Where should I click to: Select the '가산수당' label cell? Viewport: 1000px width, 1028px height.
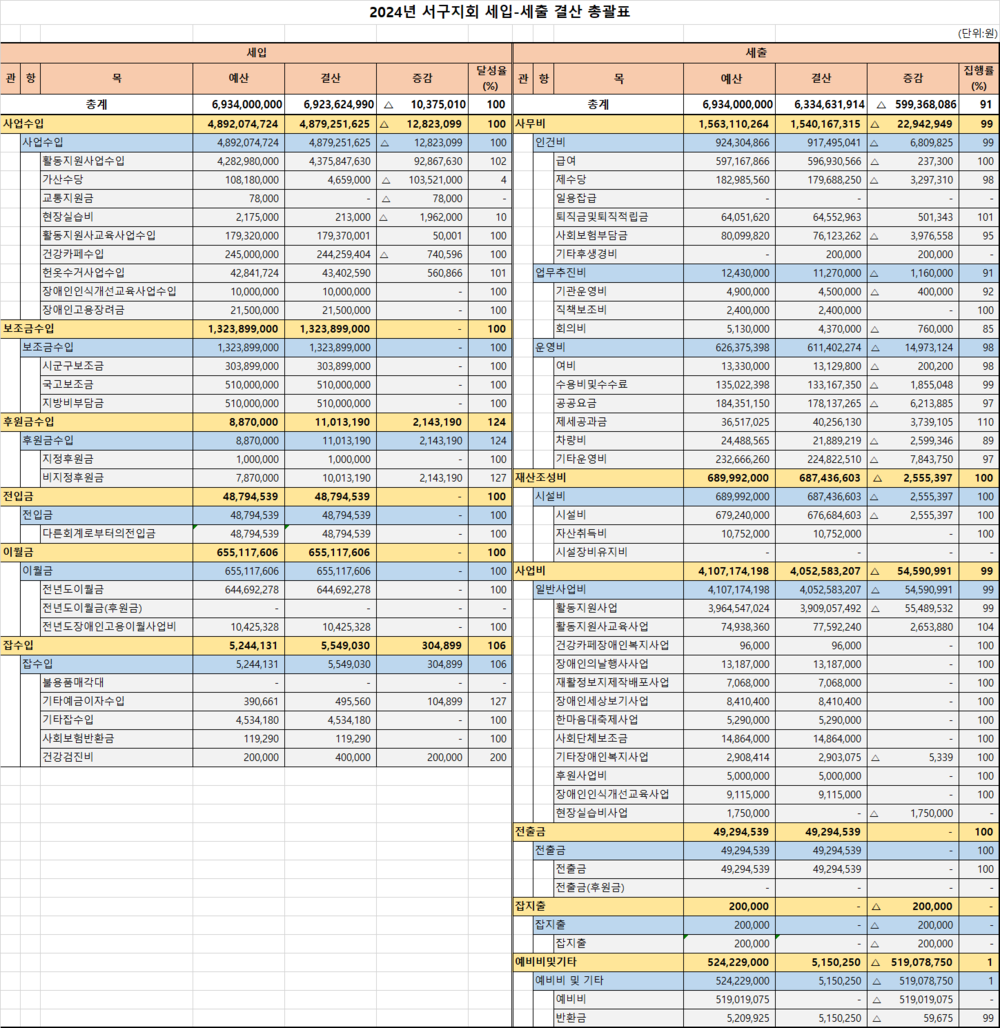click(117, 180)
